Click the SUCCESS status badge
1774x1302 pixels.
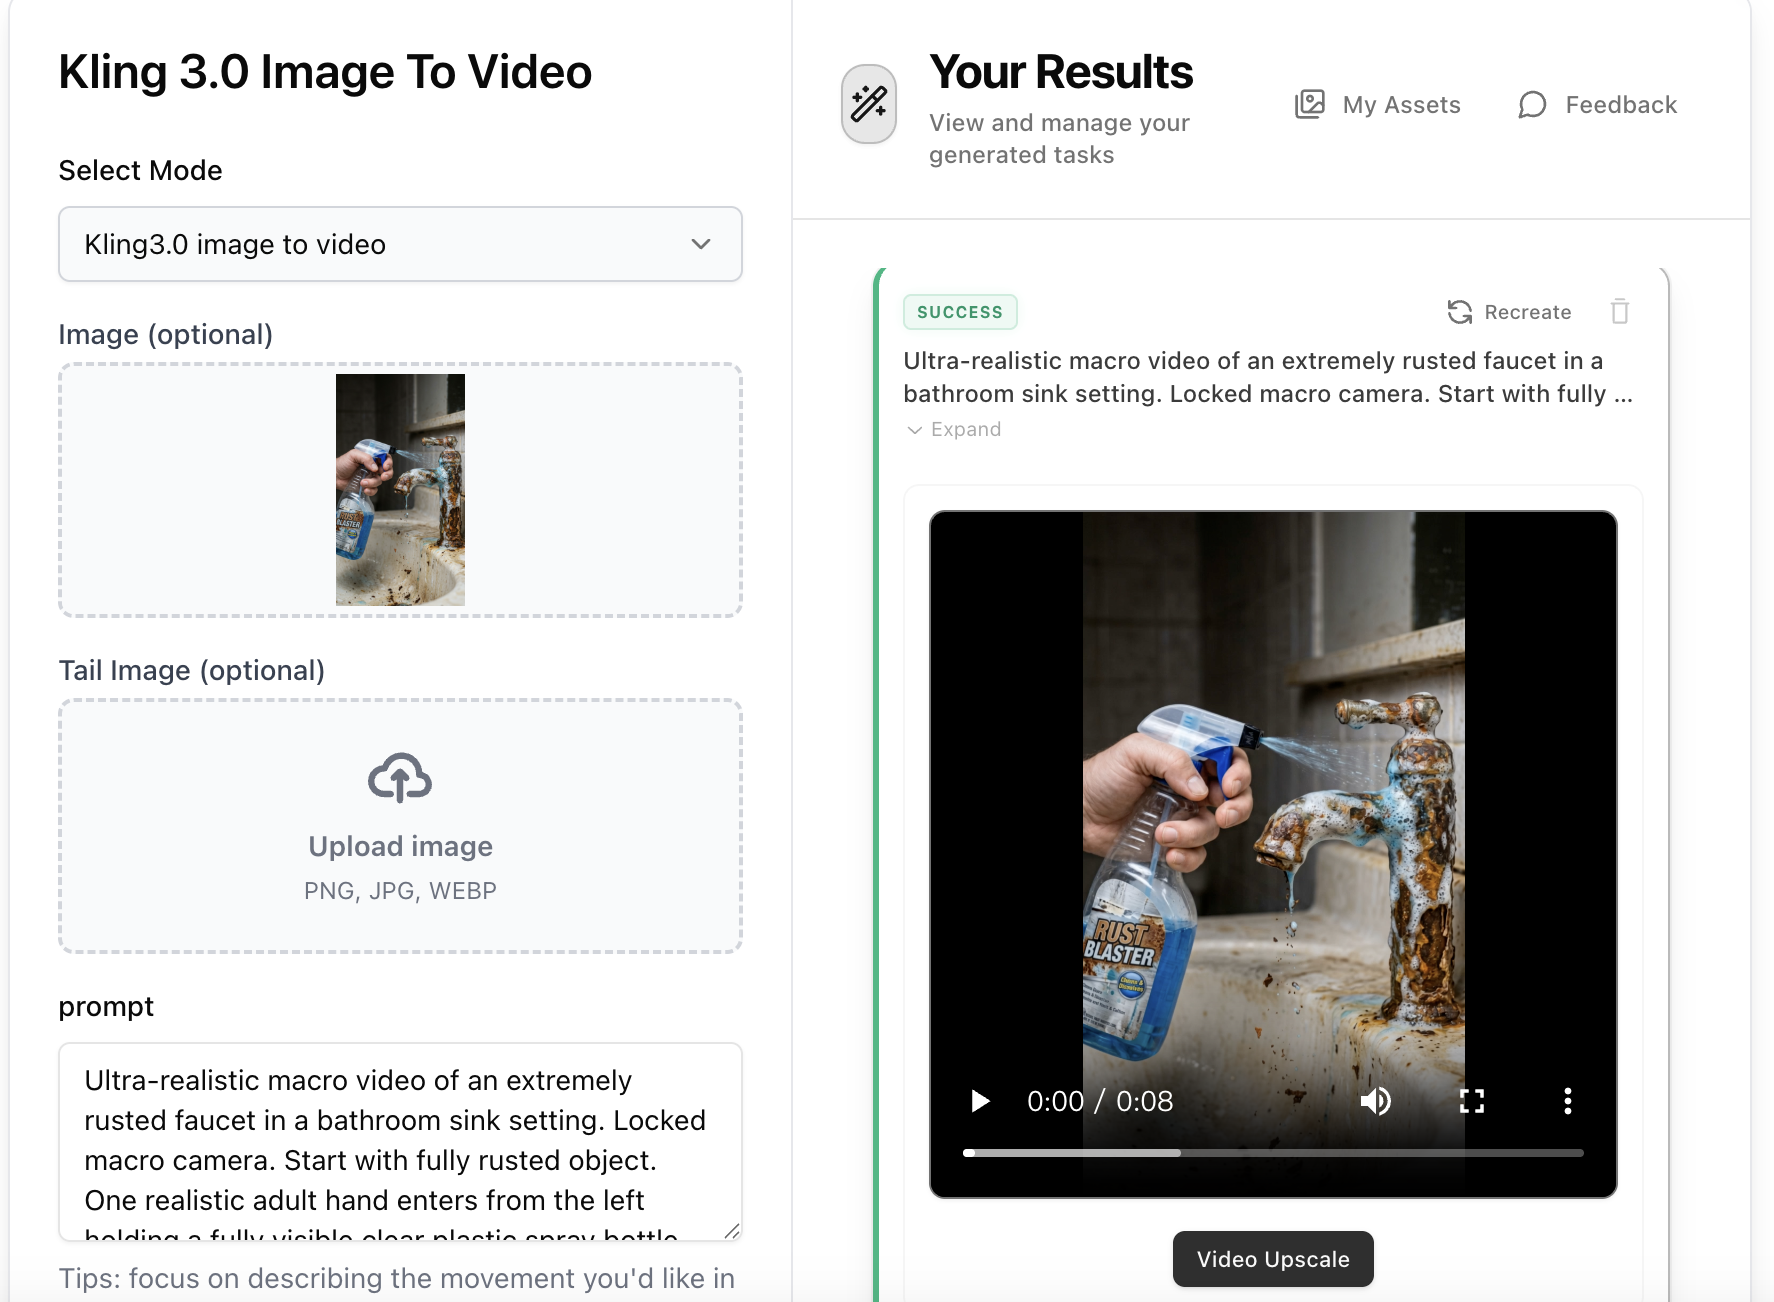coord(960,312)
